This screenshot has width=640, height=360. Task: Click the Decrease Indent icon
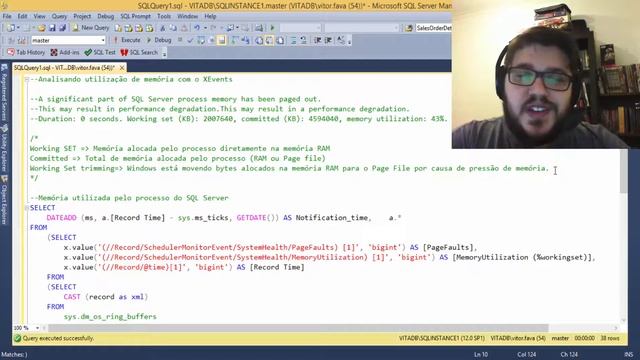(x=318, y=40)
